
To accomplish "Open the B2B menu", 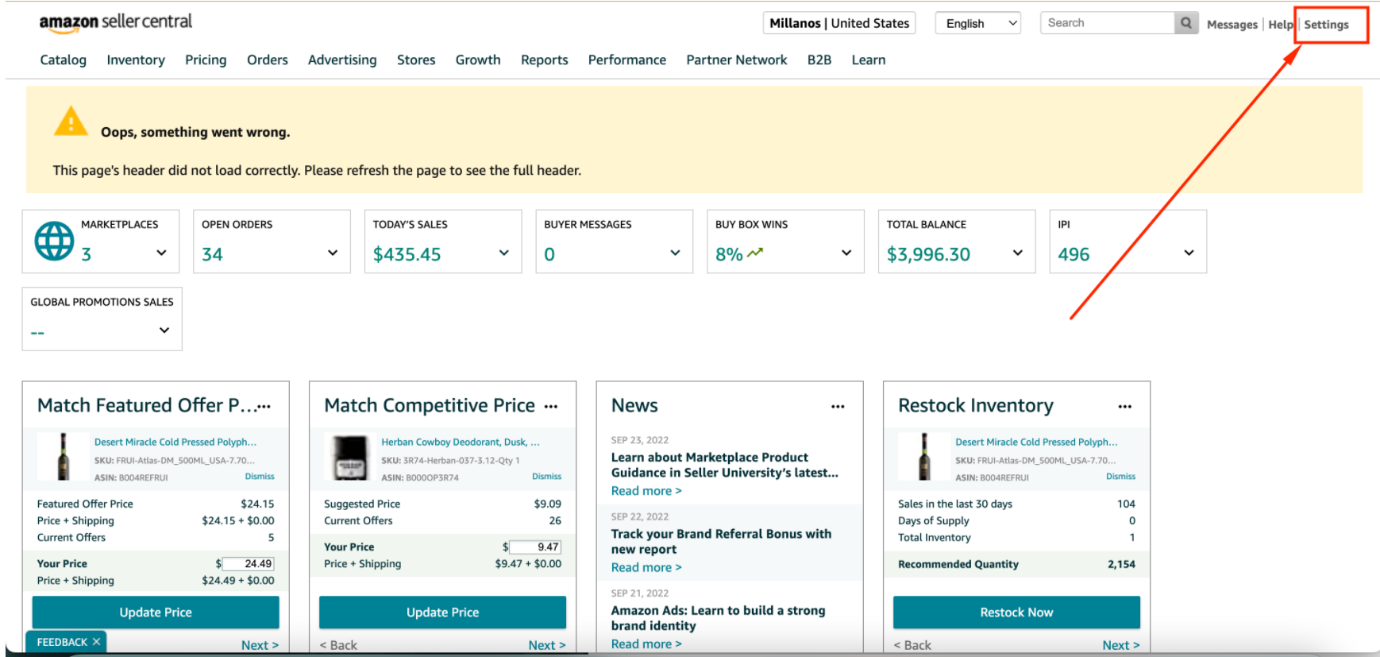I will (x=819, y=60).
